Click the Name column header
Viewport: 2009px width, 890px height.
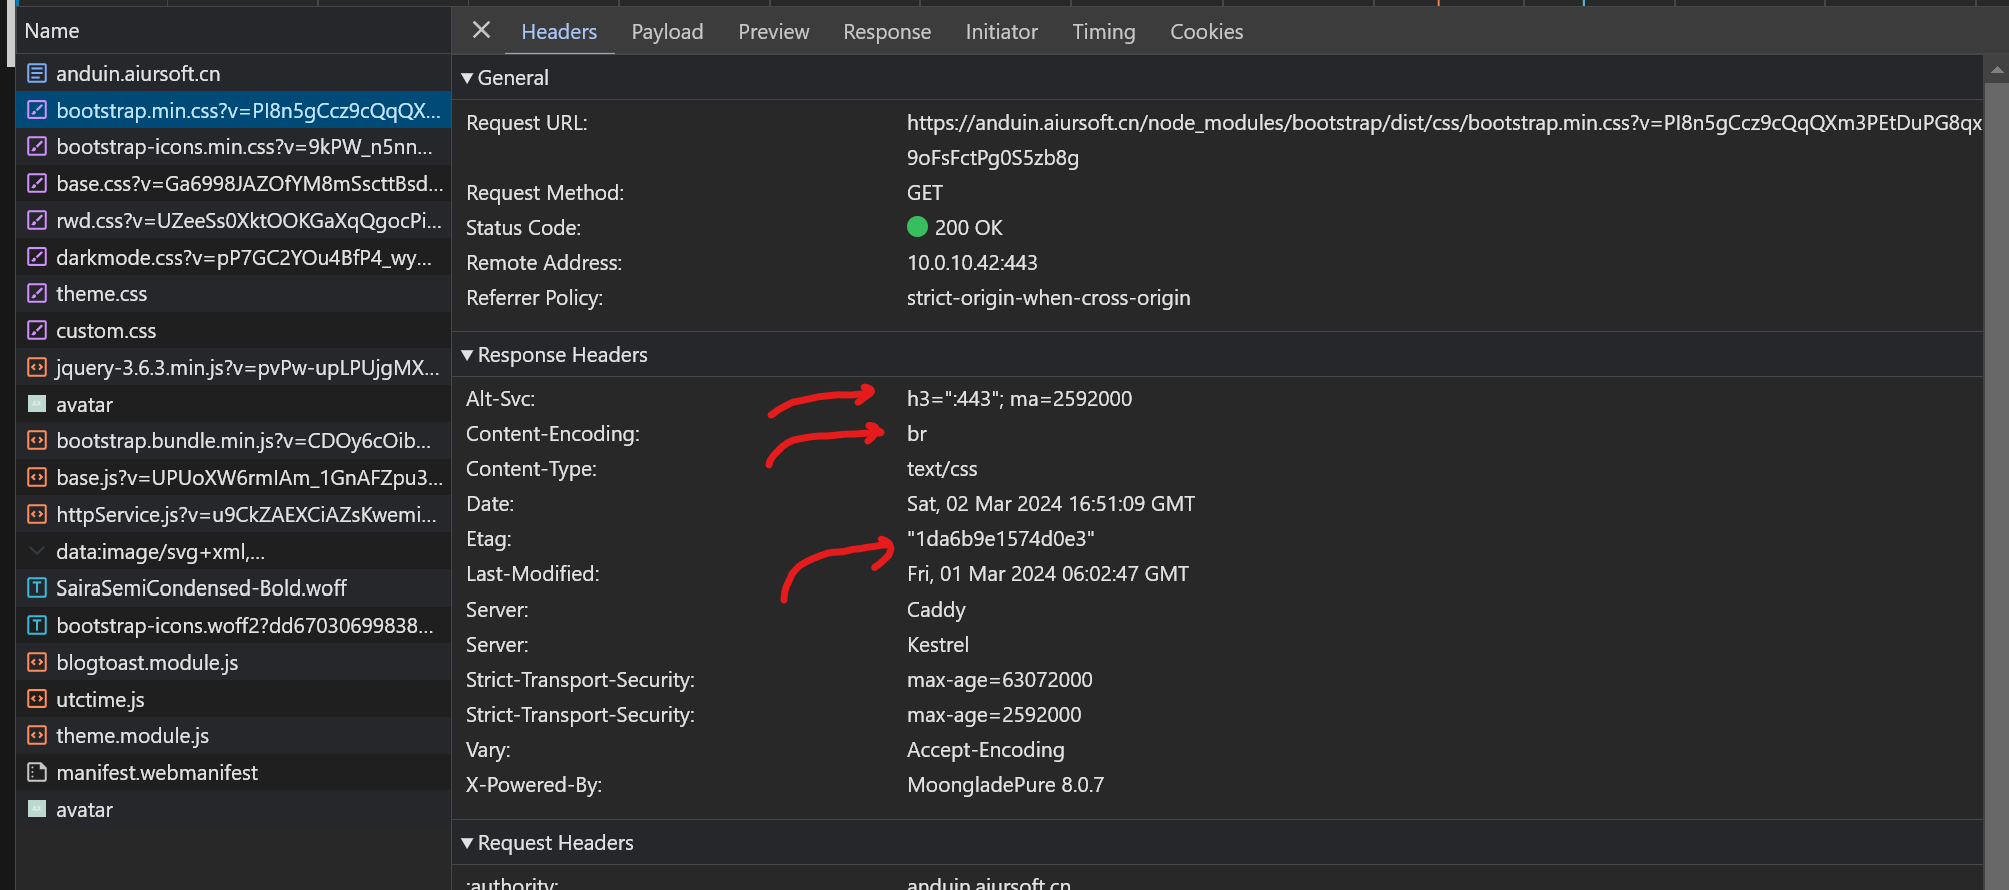click(52, 31)
